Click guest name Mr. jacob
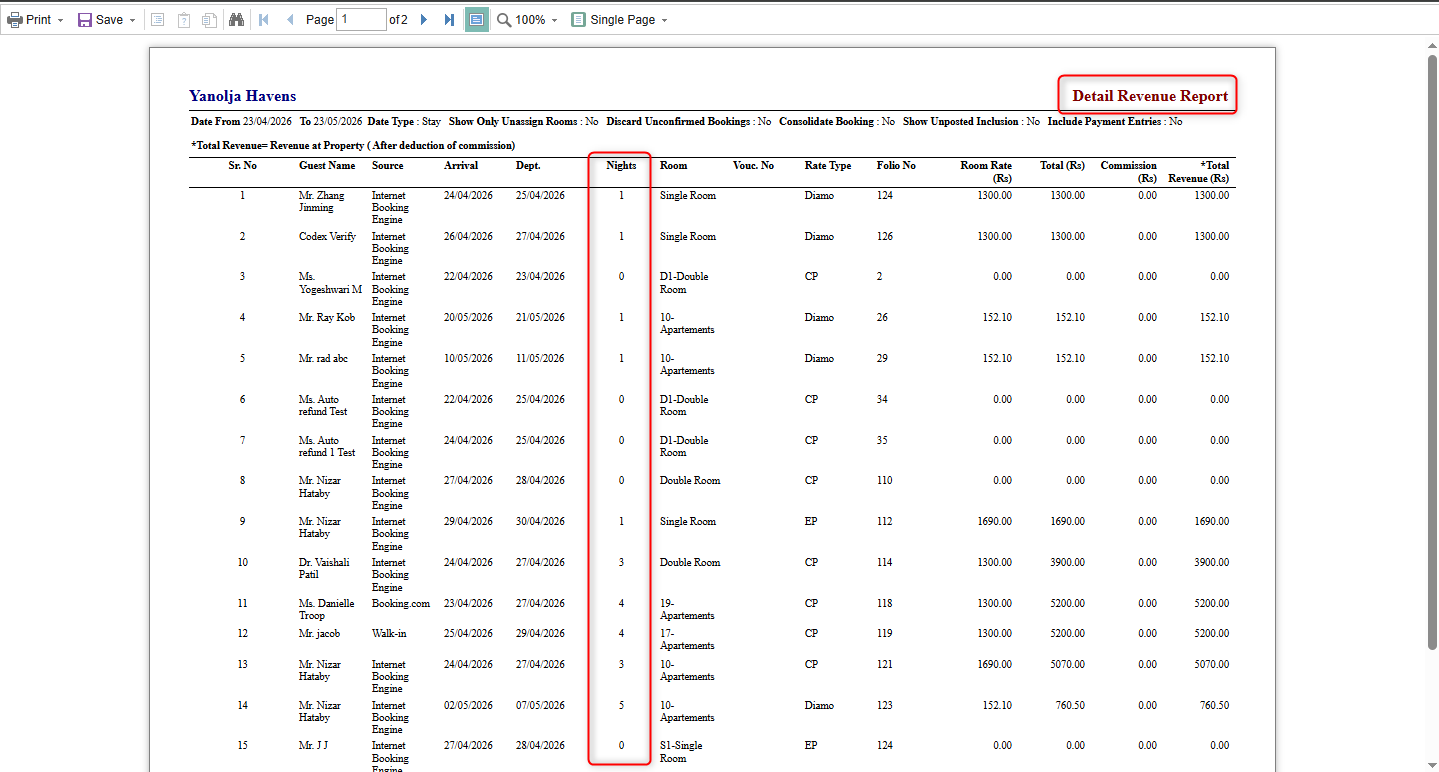The image size is (1439, 772). tap(319, 634)
